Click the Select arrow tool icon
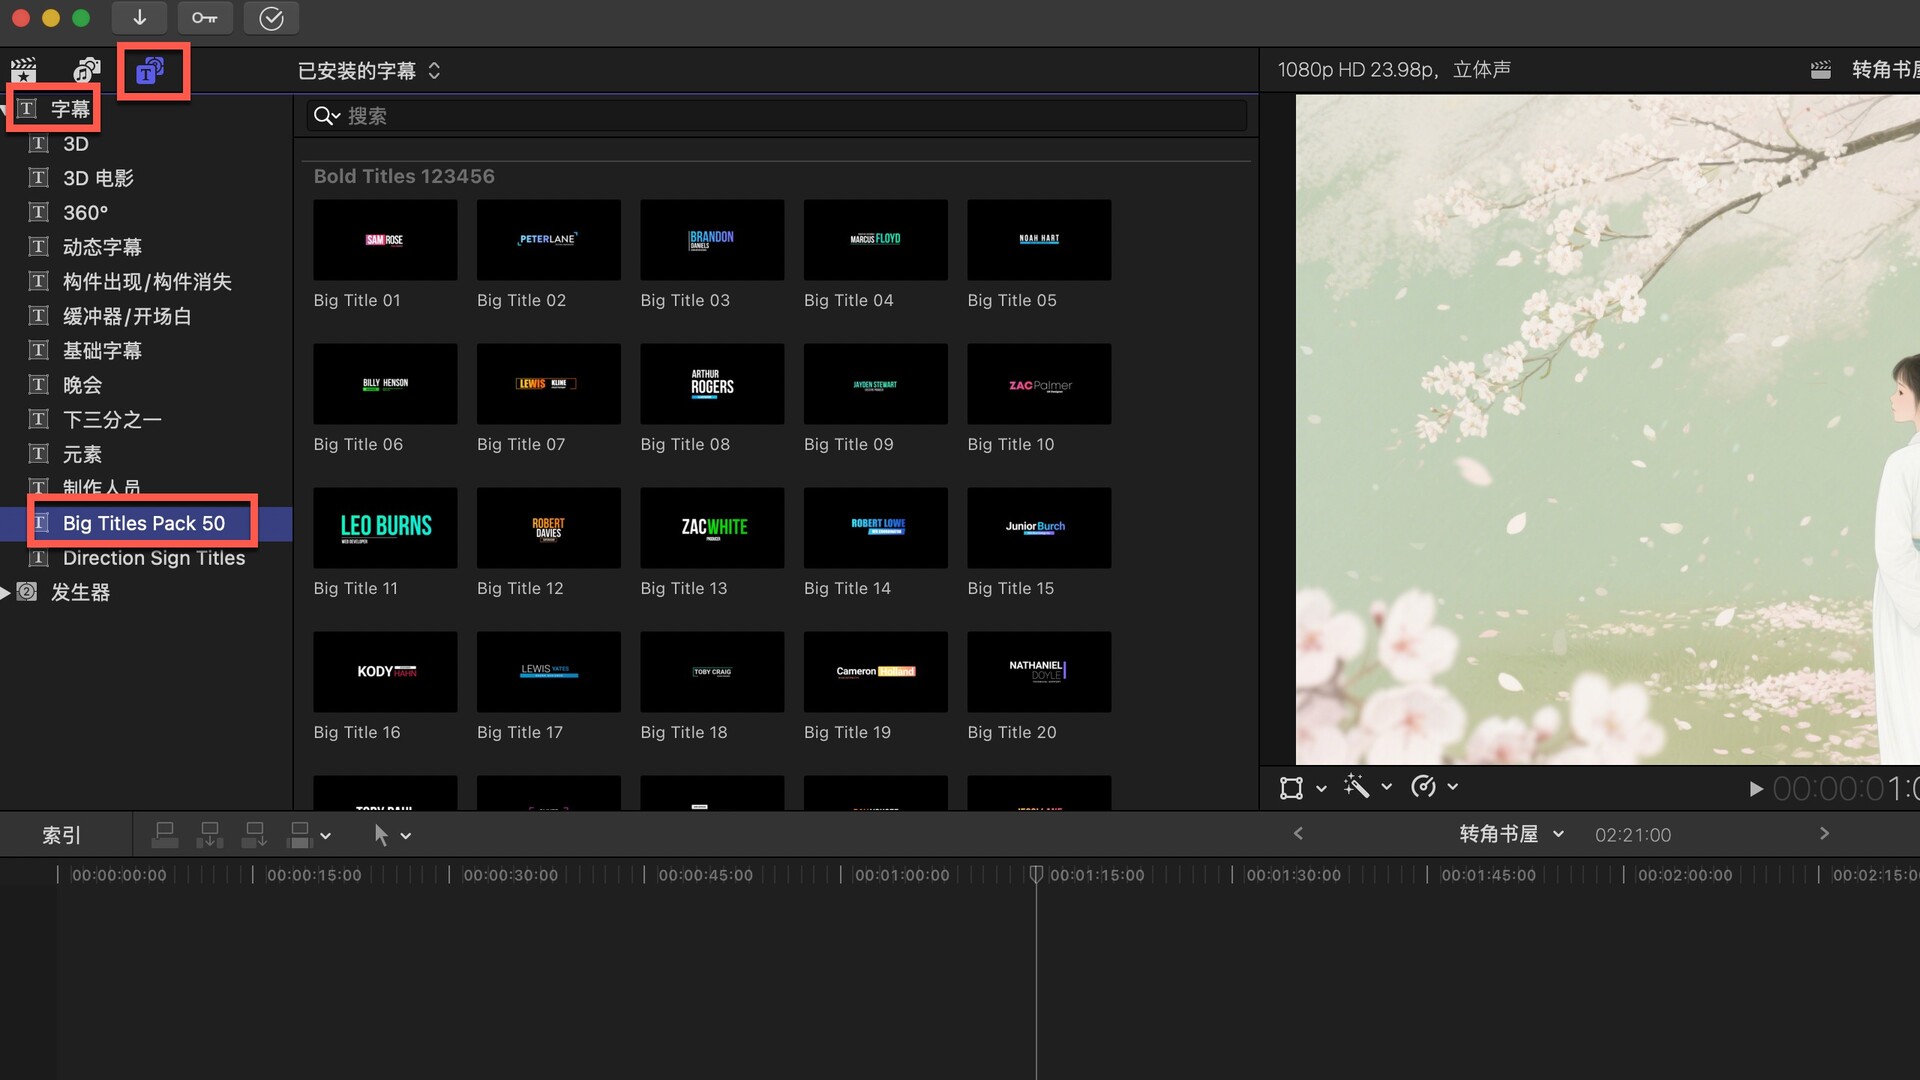 pos(381,835)
